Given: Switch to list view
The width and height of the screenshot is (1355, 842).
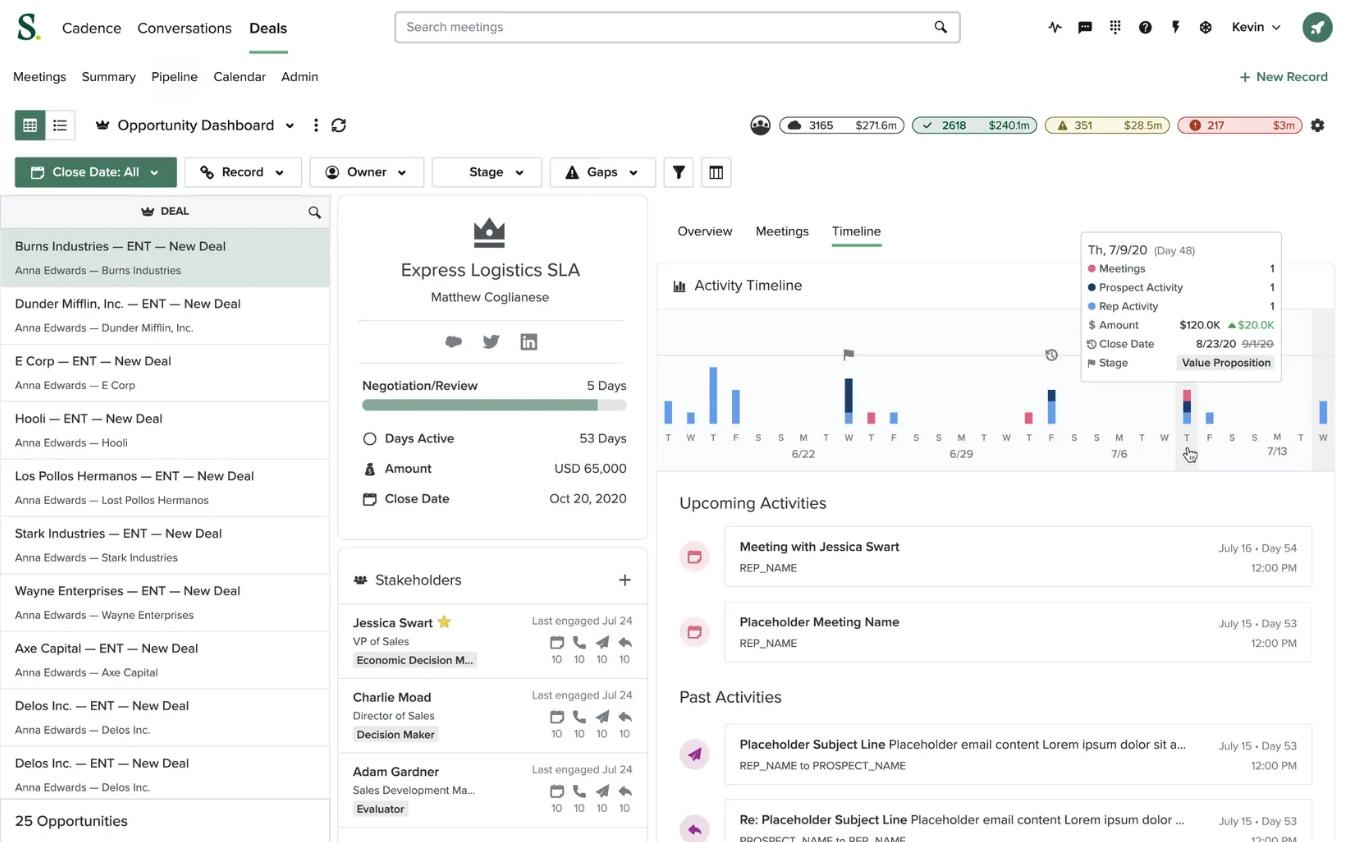Looking at the screenshot, I should coord(60,125).
